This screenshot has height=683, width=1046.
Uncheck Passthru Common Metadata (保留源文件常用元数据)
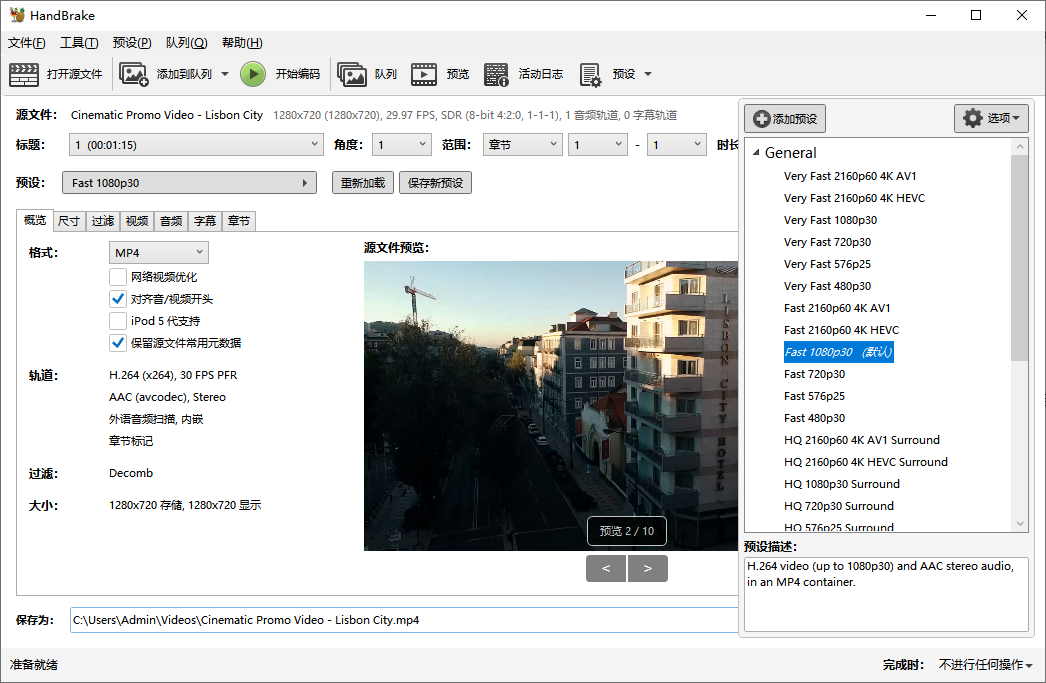point(118,343)
